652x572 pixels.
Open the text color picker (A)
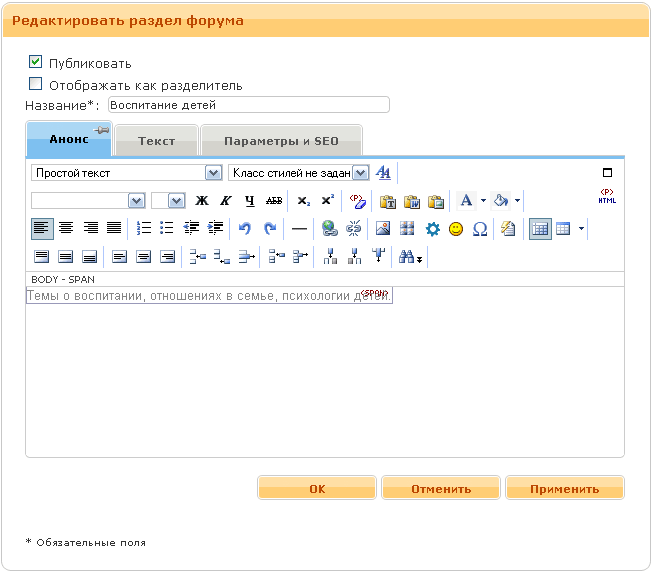pos(466,201)
